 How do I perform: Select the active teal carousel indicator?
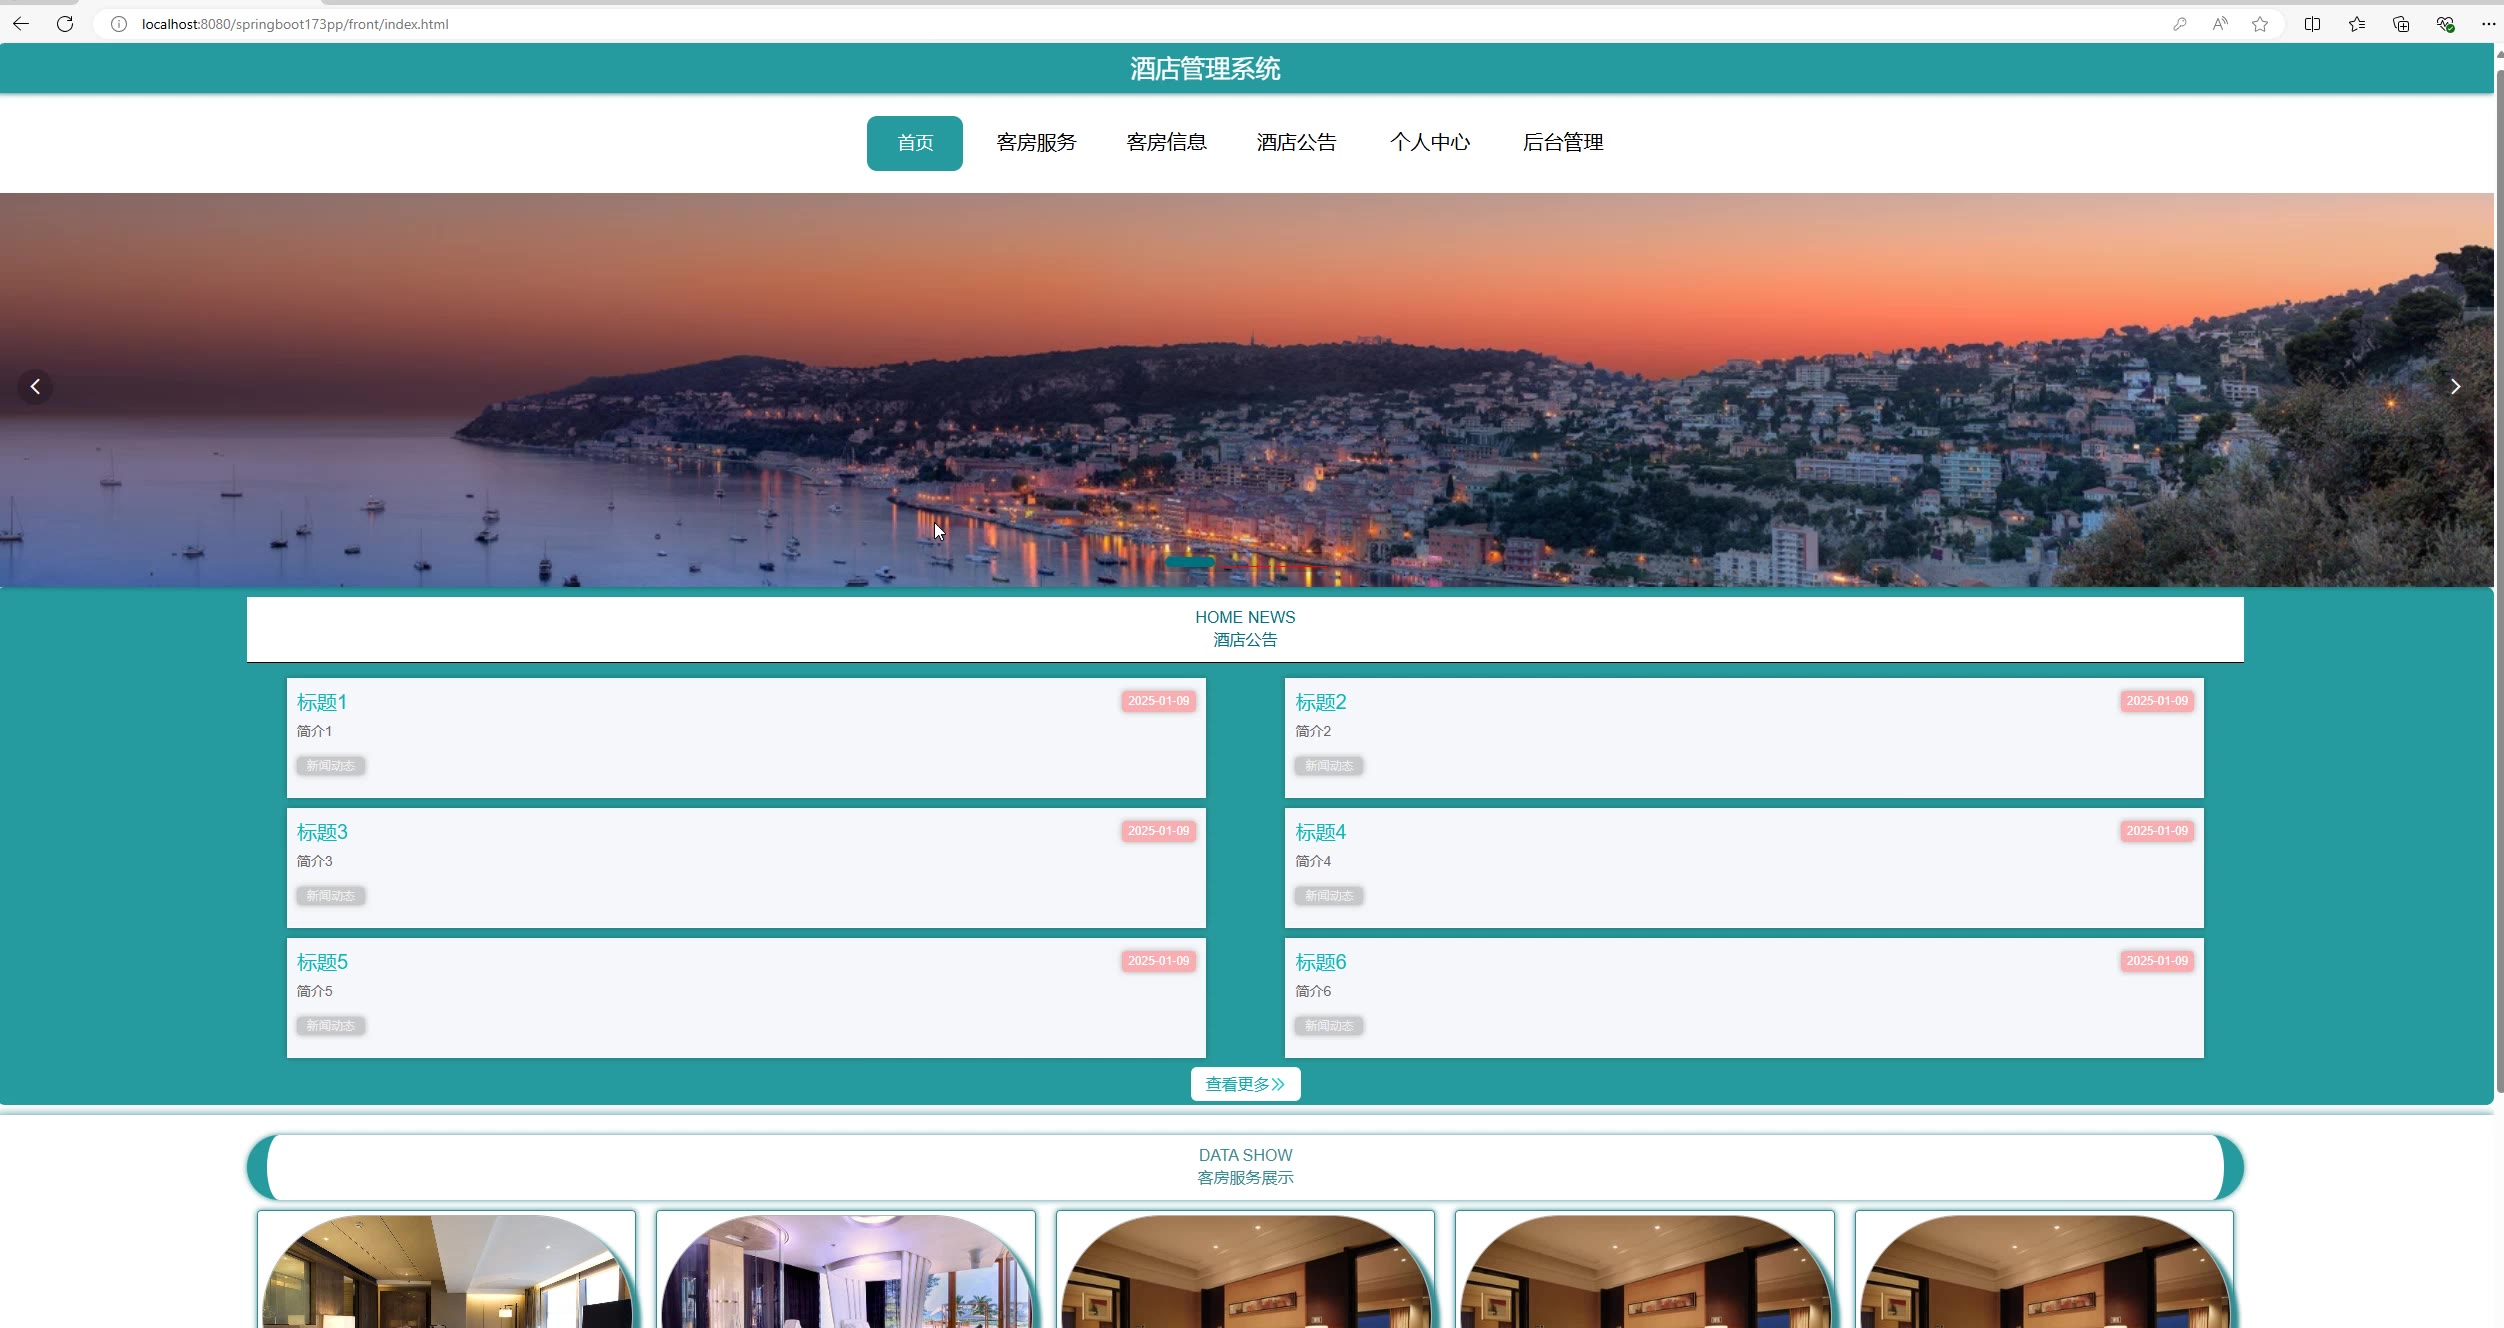(1190, 563)
